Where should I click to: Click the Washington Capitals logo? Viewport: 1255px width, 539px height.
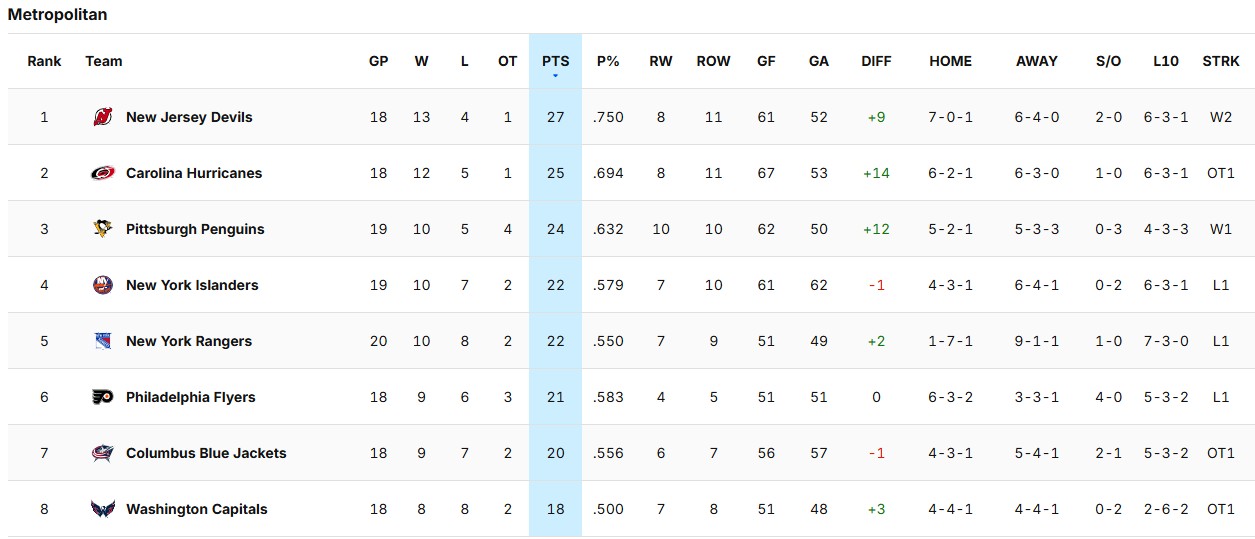tap(103, 509)
